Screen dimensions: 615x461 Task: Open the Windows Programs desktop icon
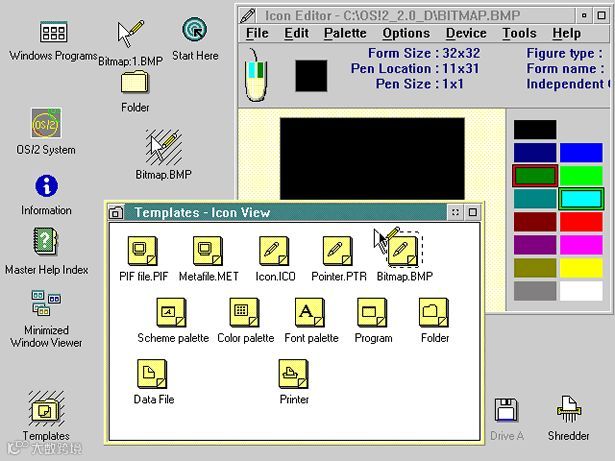pyautogui.click(x=54, y=32)
